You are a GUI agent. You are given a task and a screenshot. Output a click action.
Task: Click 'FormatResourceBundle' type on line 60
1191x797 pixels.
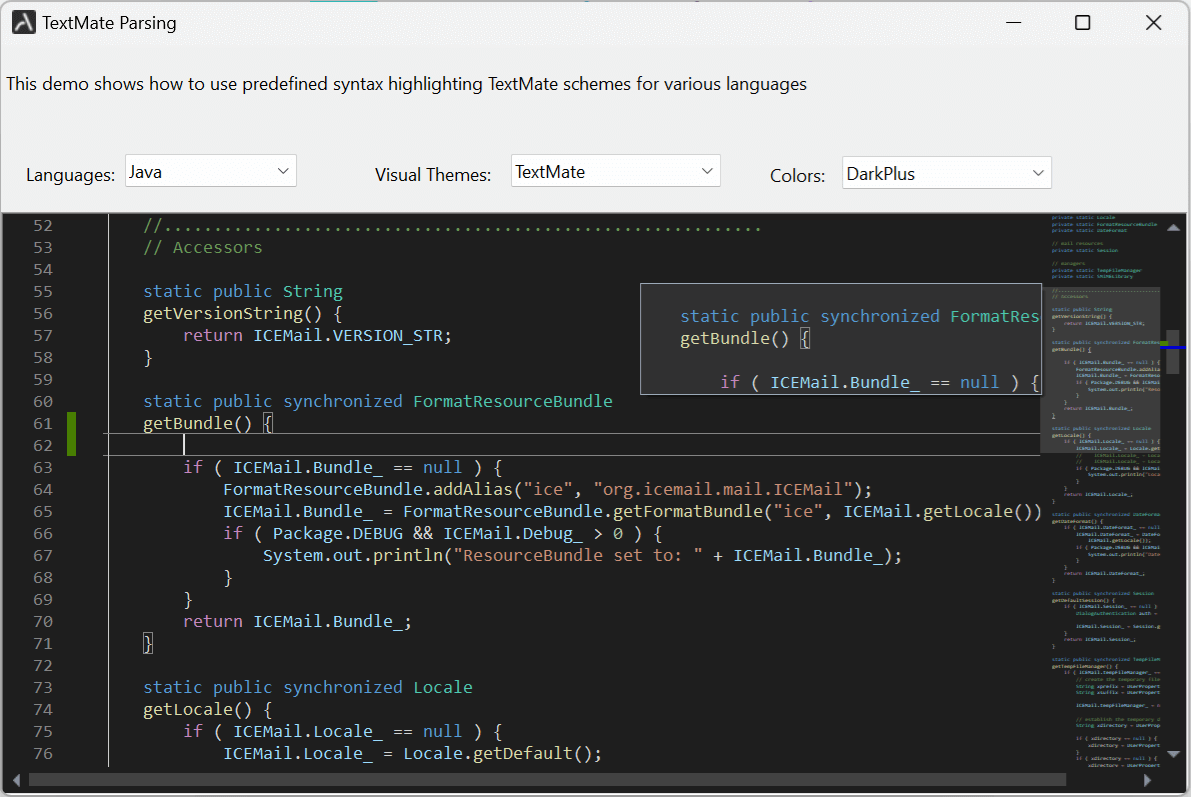click(x=513, y=402)
